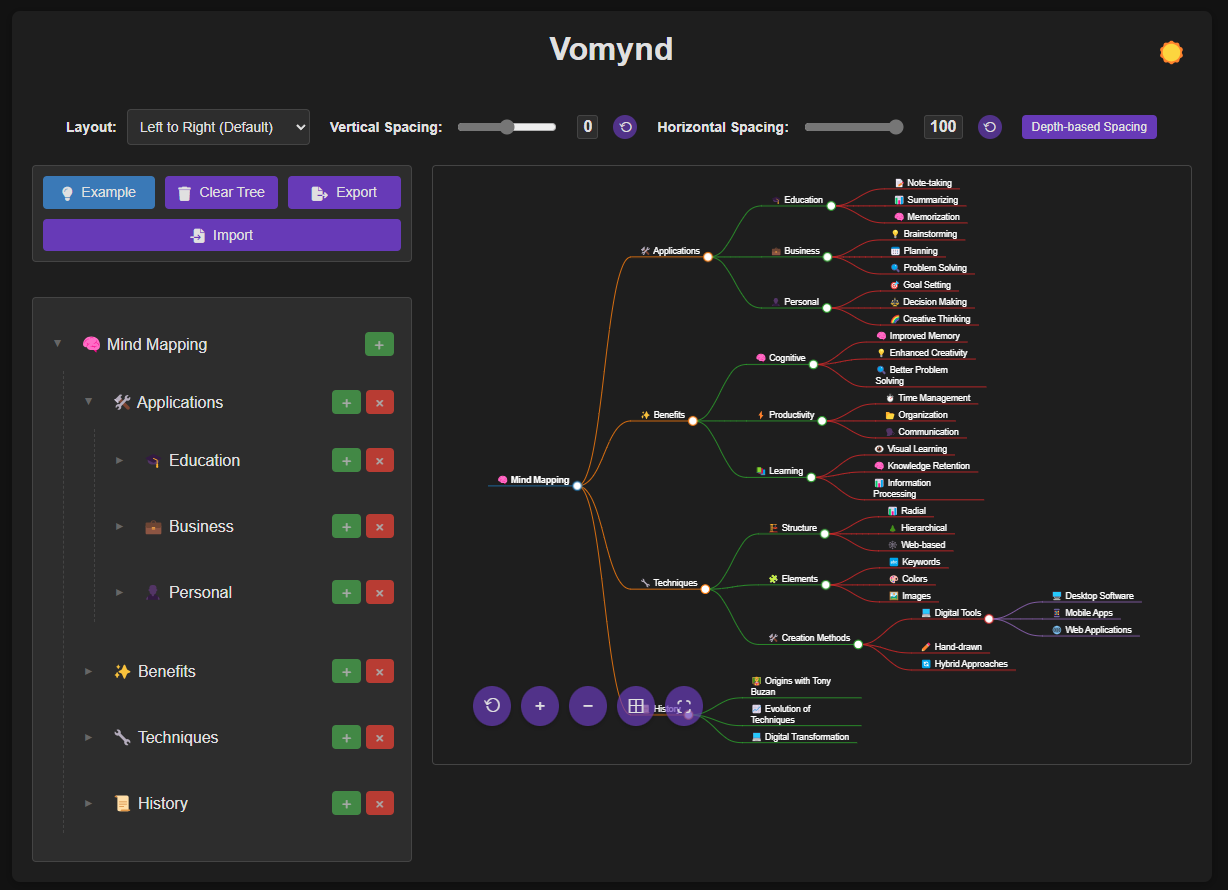1228x890 pixels.
Task: Add a child to Education
Action: (x=346, y=460)
